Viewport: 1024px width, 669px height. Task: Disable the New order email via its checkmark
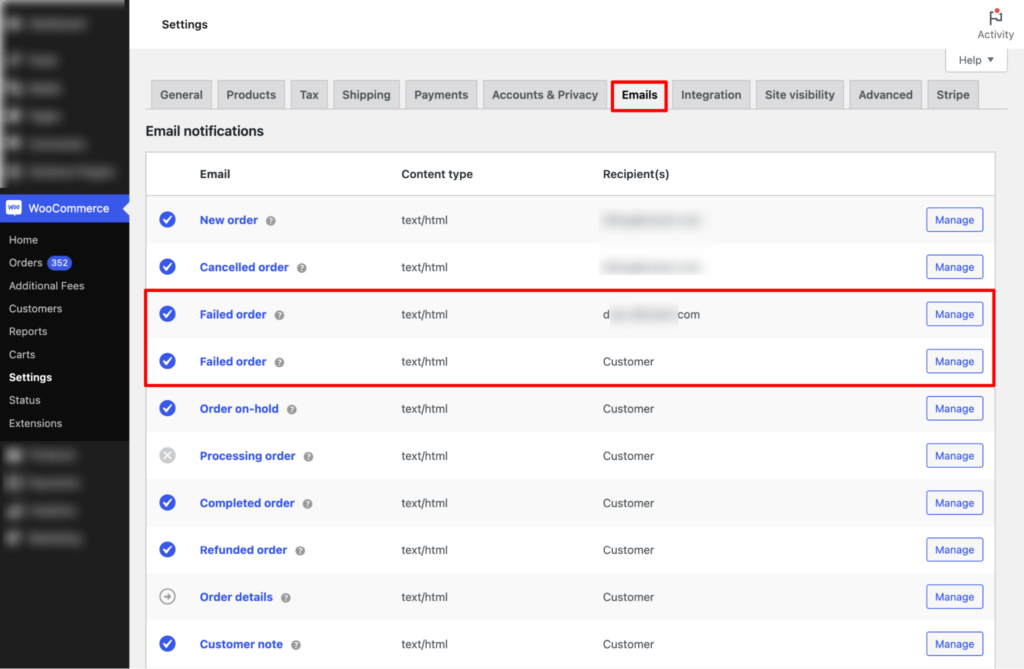coord(167,219)
